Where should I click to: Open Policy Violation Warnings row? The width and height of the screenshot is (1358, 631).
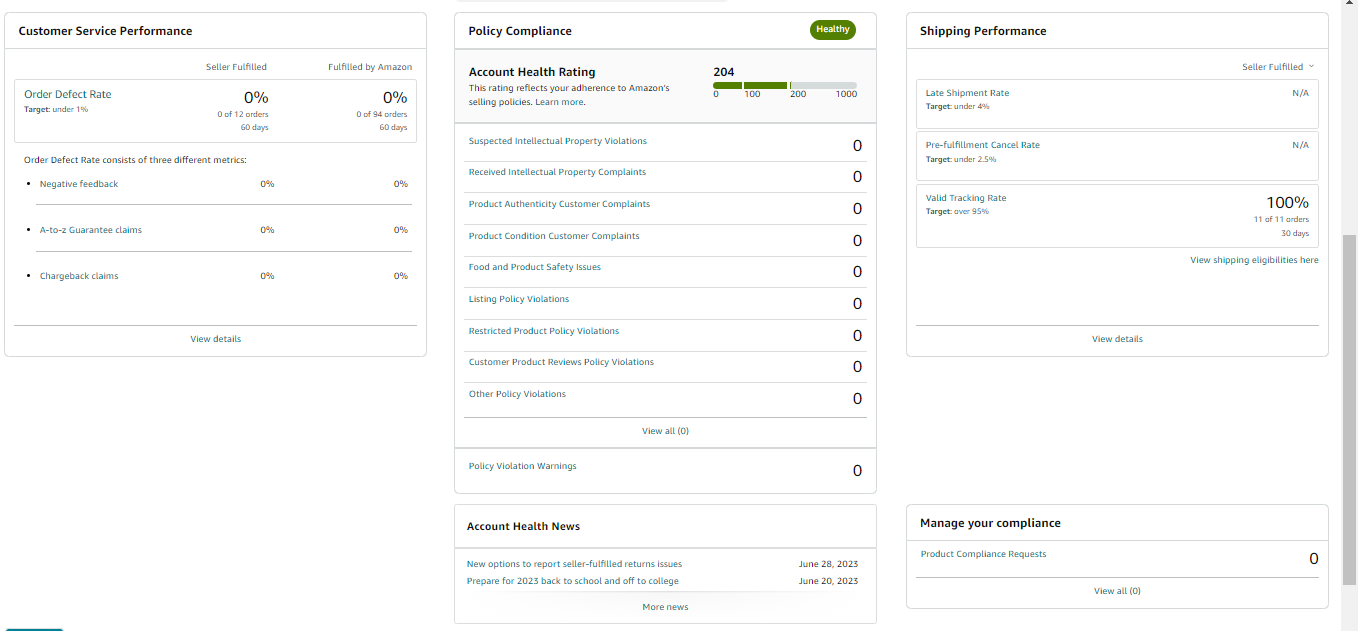click(665, 470)
